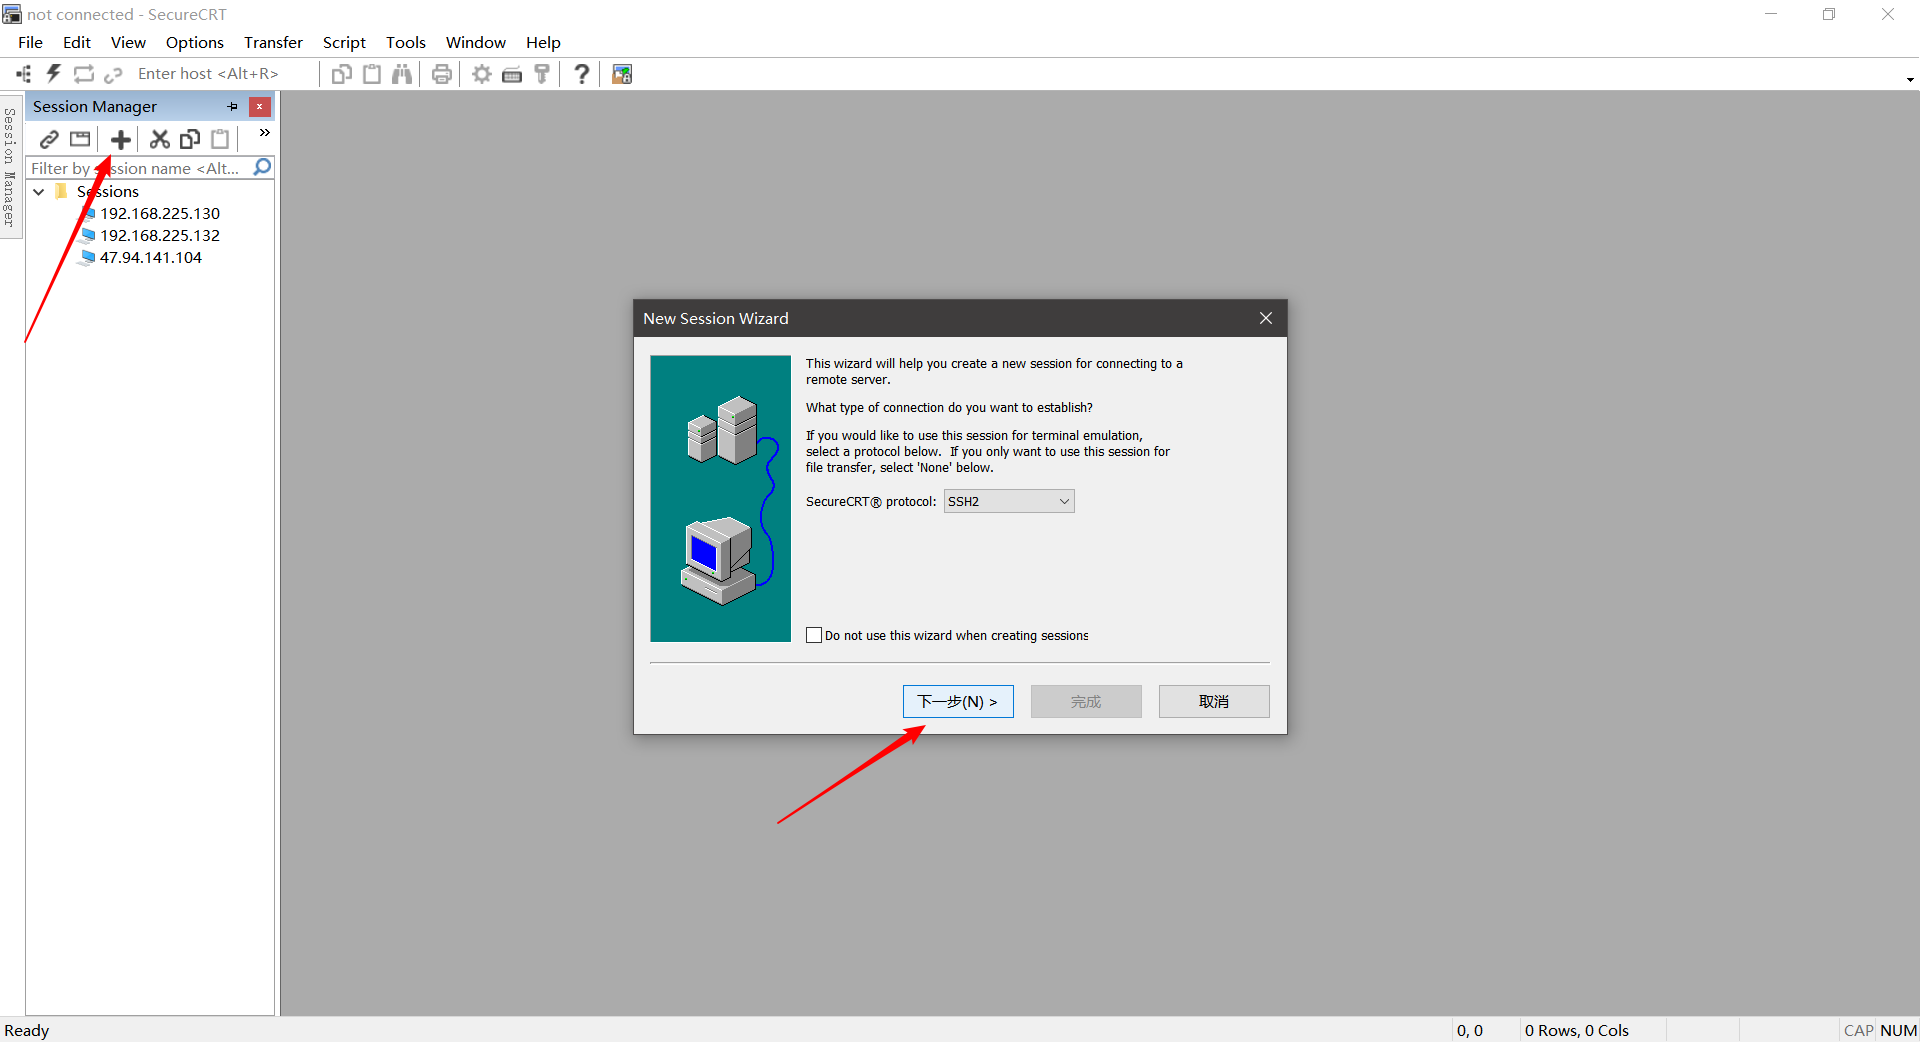Click the Session Manager toolbar icon

(x=24, y=74)
